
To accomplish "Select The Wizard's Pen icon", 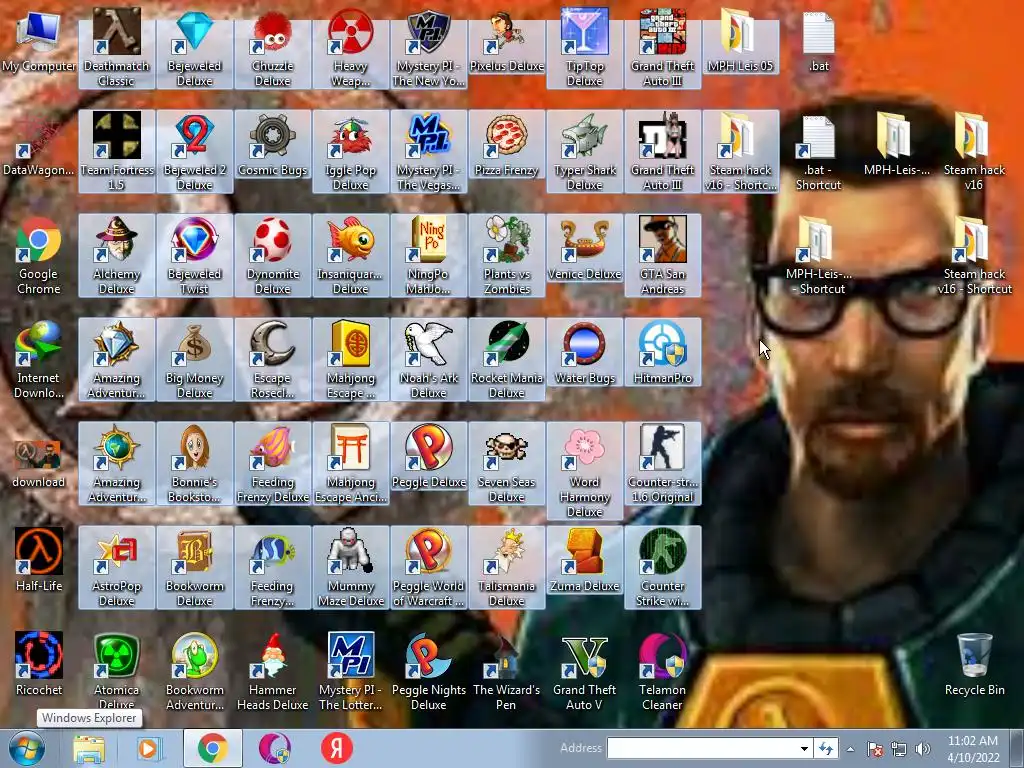I will point(507,671).
